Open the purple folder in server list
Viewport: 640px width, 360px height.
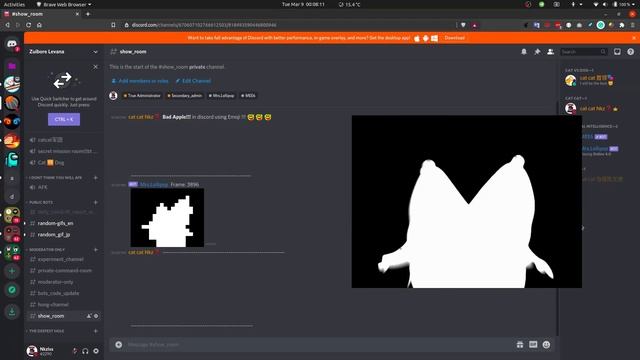12,66
